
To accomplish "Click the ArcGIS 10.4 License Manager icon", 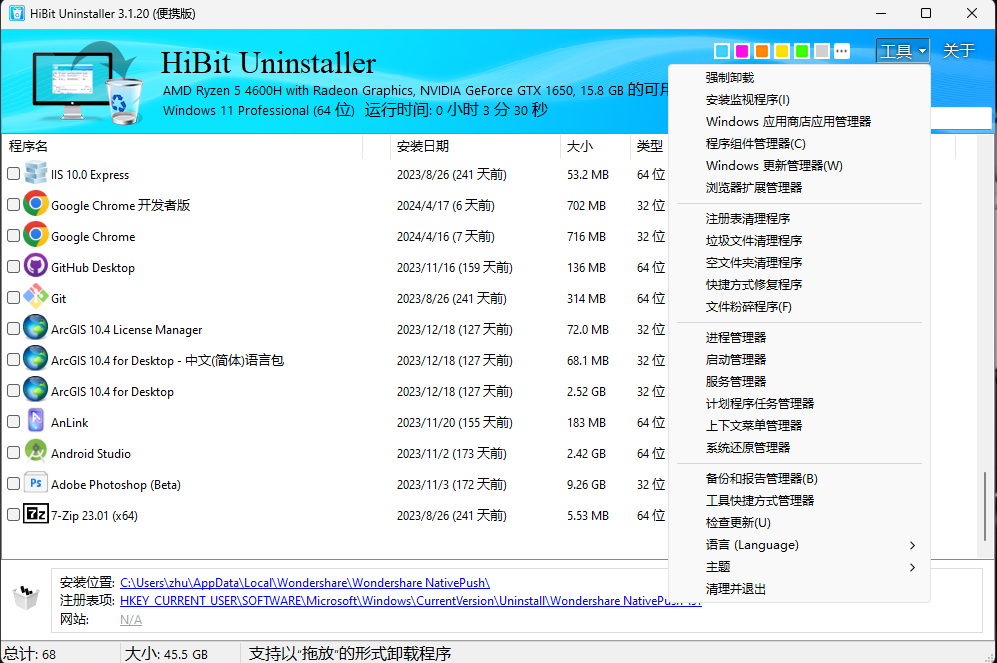I will [x=36, y=328].
